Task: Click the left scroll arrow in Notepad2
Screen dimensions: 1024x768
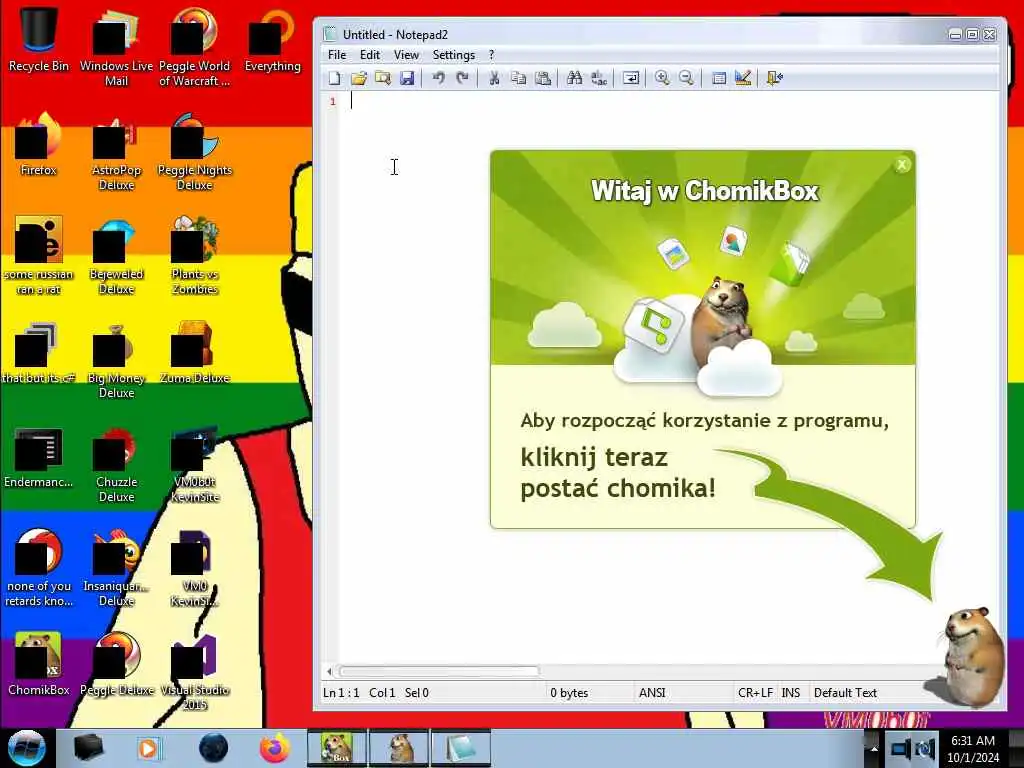Action: [x=329, y=671]
